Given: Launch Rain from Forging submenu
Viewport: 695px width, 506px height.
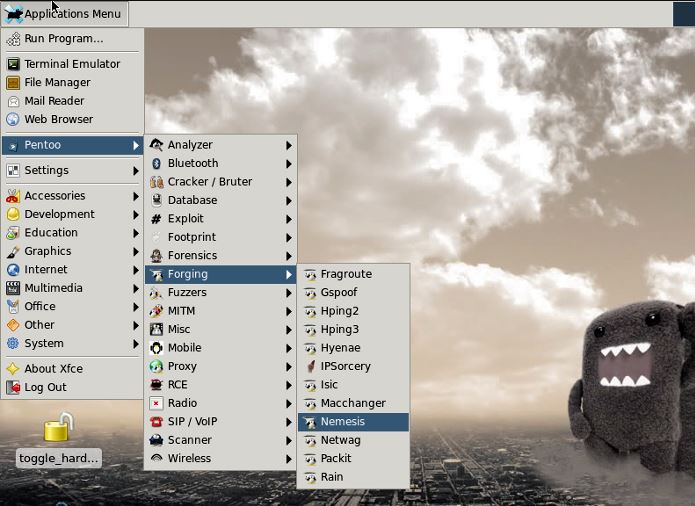Looking at the screenshot, I should pos(353,477).
